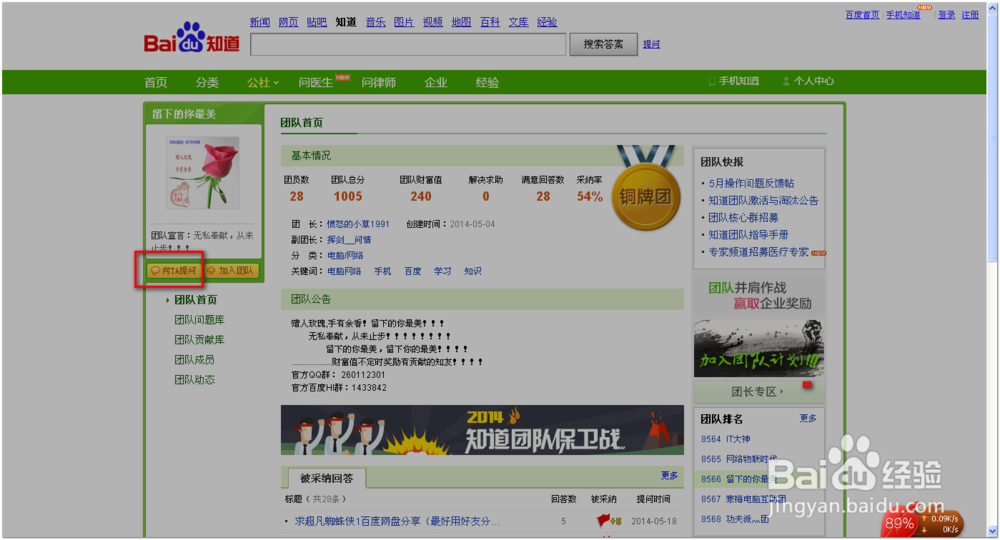Image resolution: width=1000 pixels, height=540 pixels.
Task: Click the 向TA提问 button
Action: (174, 270)
